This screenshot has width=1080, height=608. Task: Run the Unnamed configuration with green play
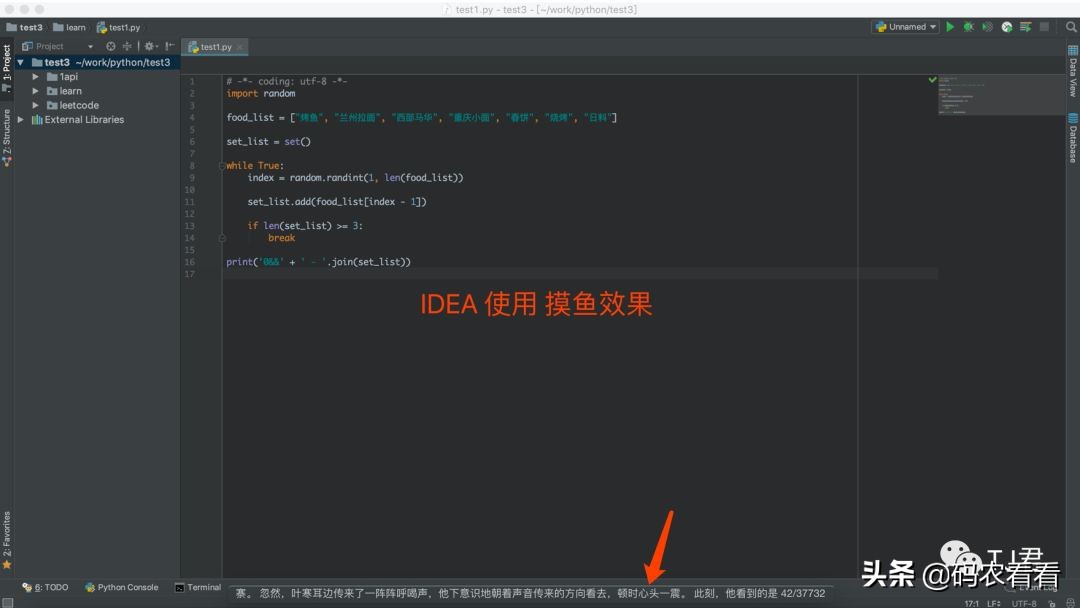tap(950, 27)
